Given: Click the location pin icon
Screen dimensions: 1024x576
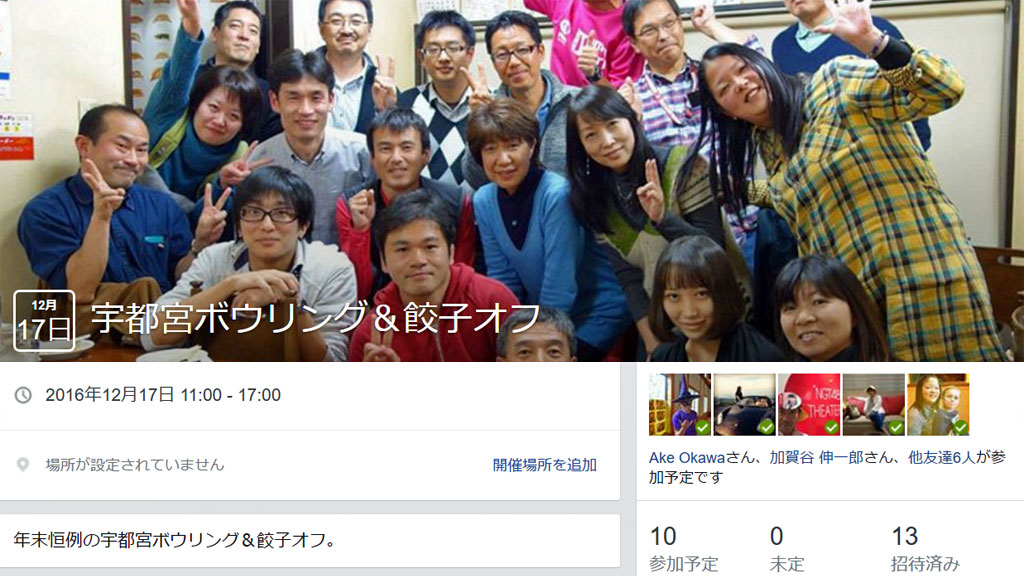Looking at the screenshot, I should (23, 465).
